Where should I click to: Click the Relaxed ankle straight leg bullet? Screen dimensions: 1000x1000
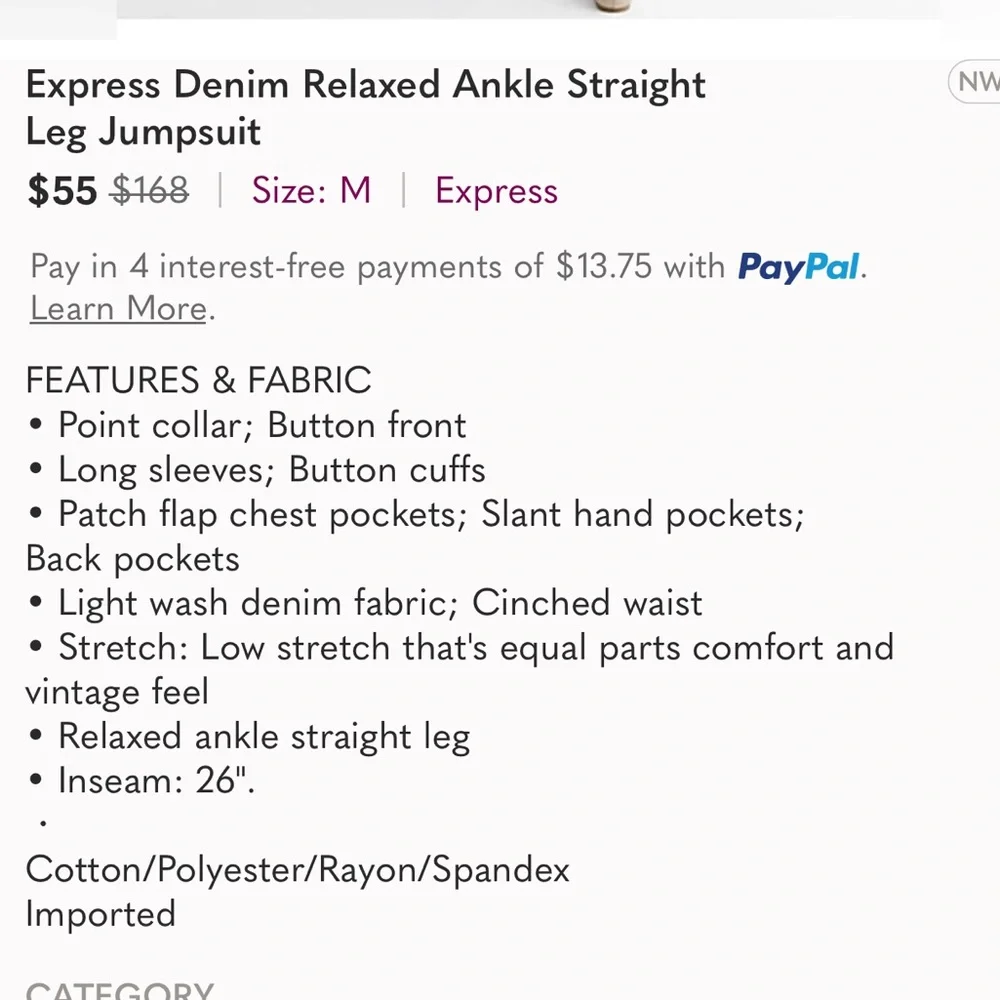tap(264, 736)
